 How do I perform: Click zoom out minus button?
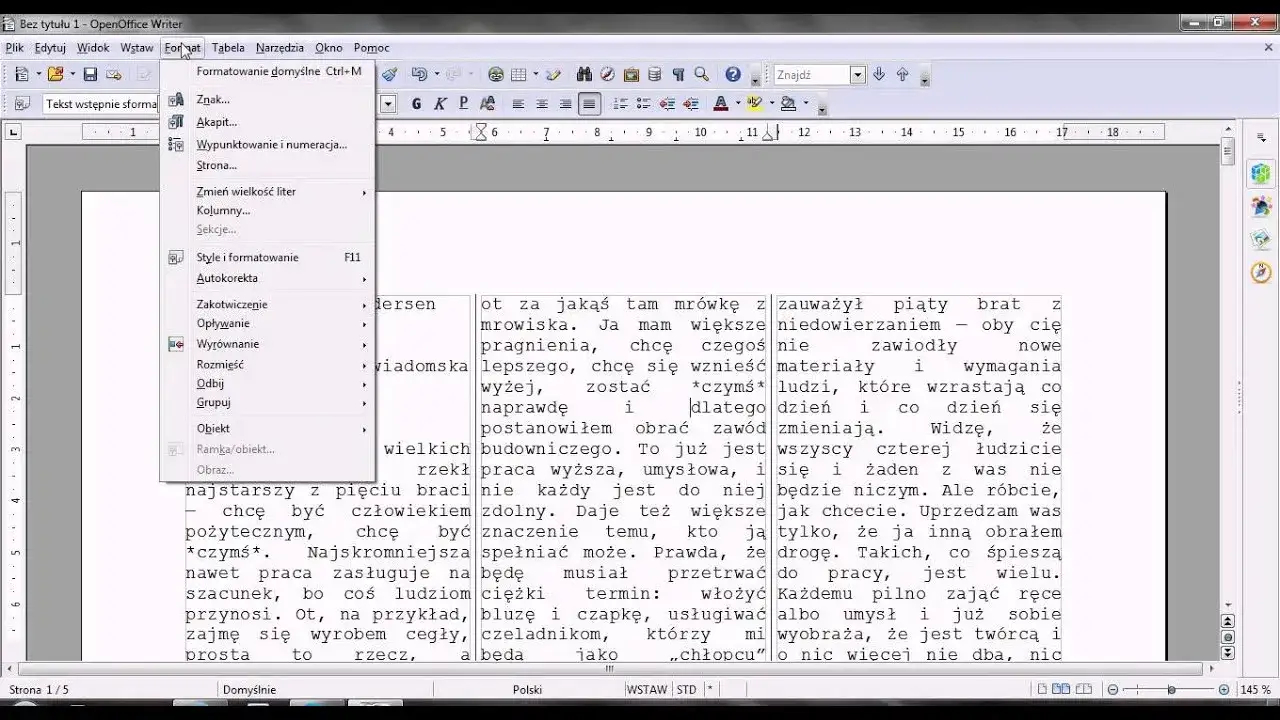[1112, 689]
